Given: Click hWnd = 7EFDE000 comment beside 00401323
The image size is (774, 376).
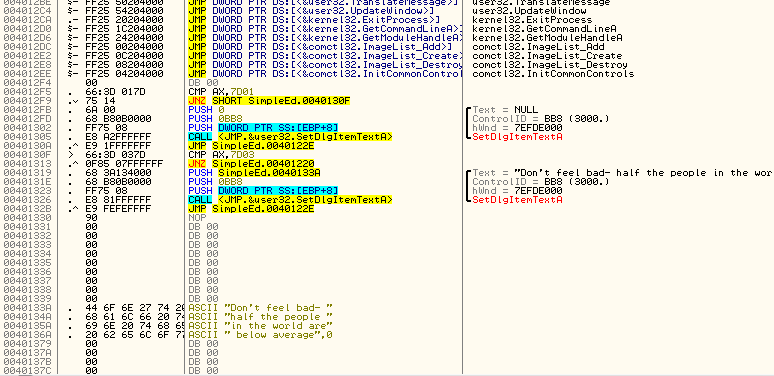Looking at the screenshot, I should (x=517, y=190).
